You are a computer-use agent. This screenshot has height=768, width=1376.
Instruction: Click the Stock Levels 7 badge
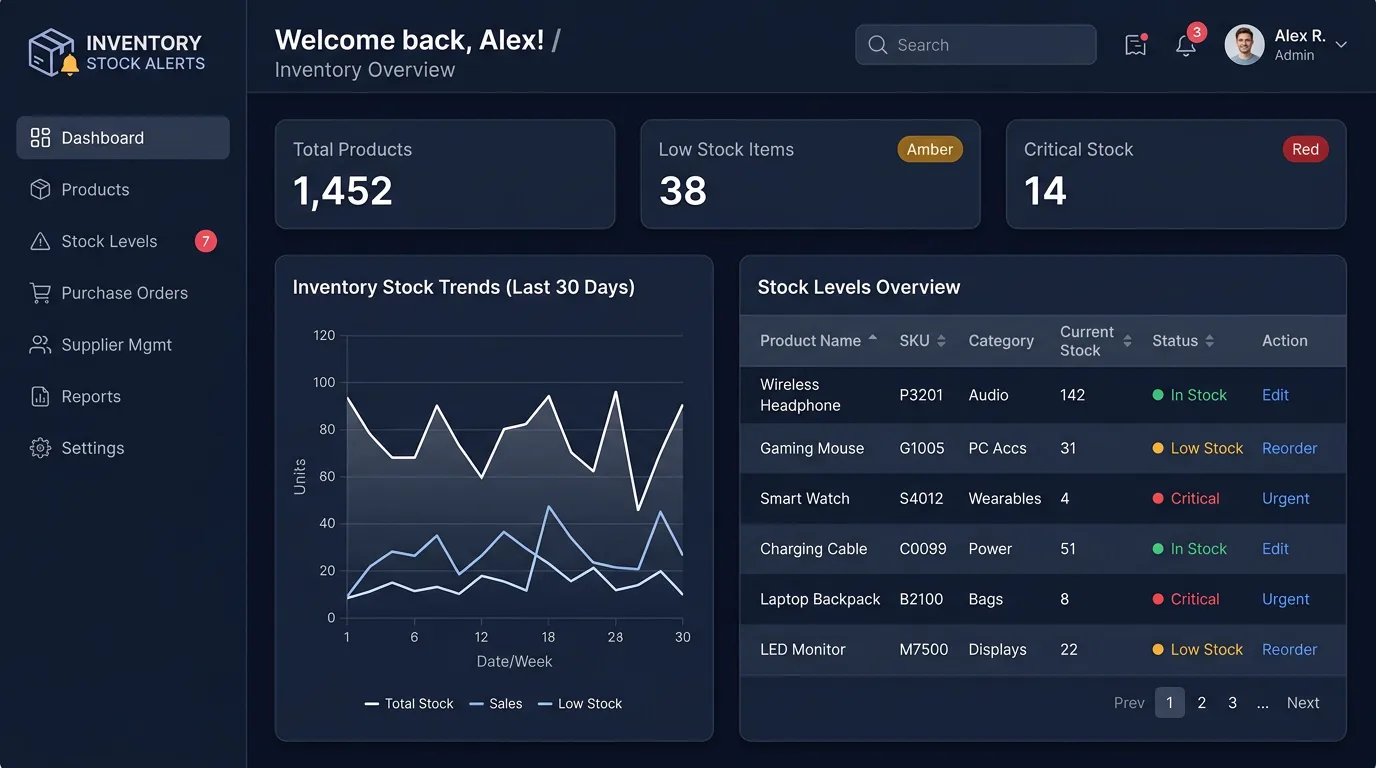[205, 241]
